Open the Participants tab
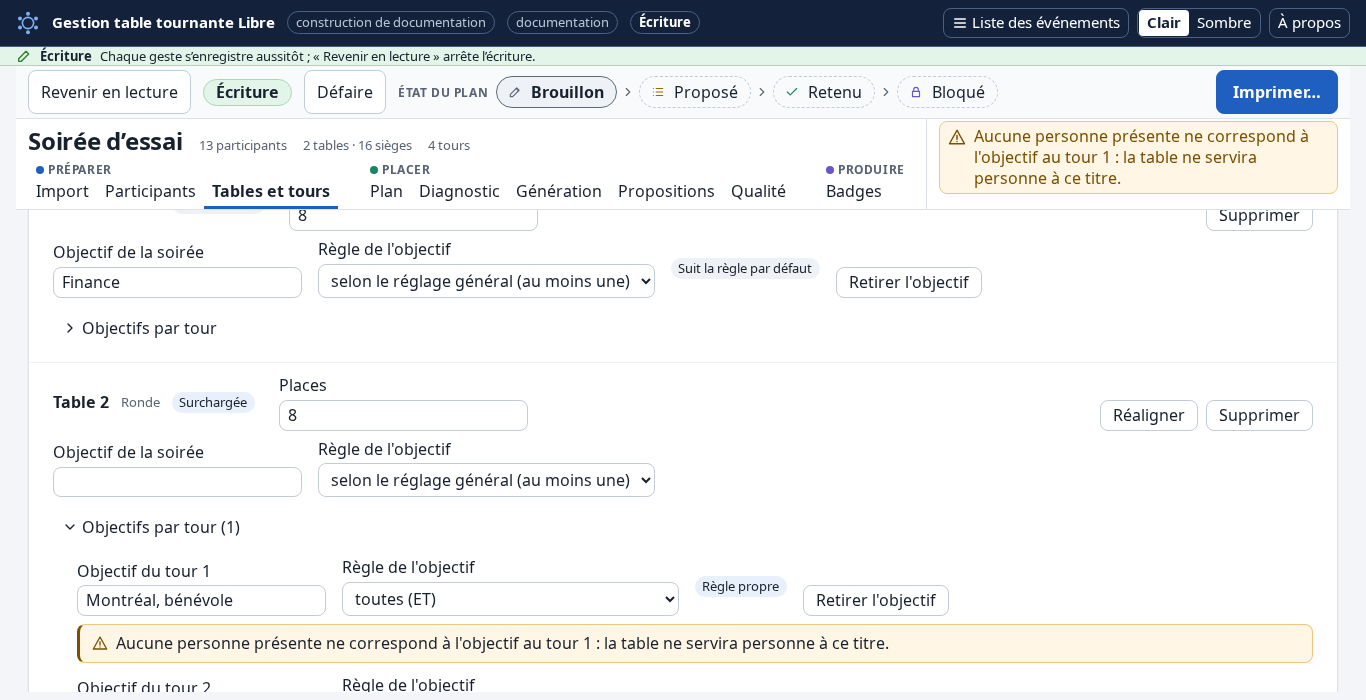 coord(150,191)
